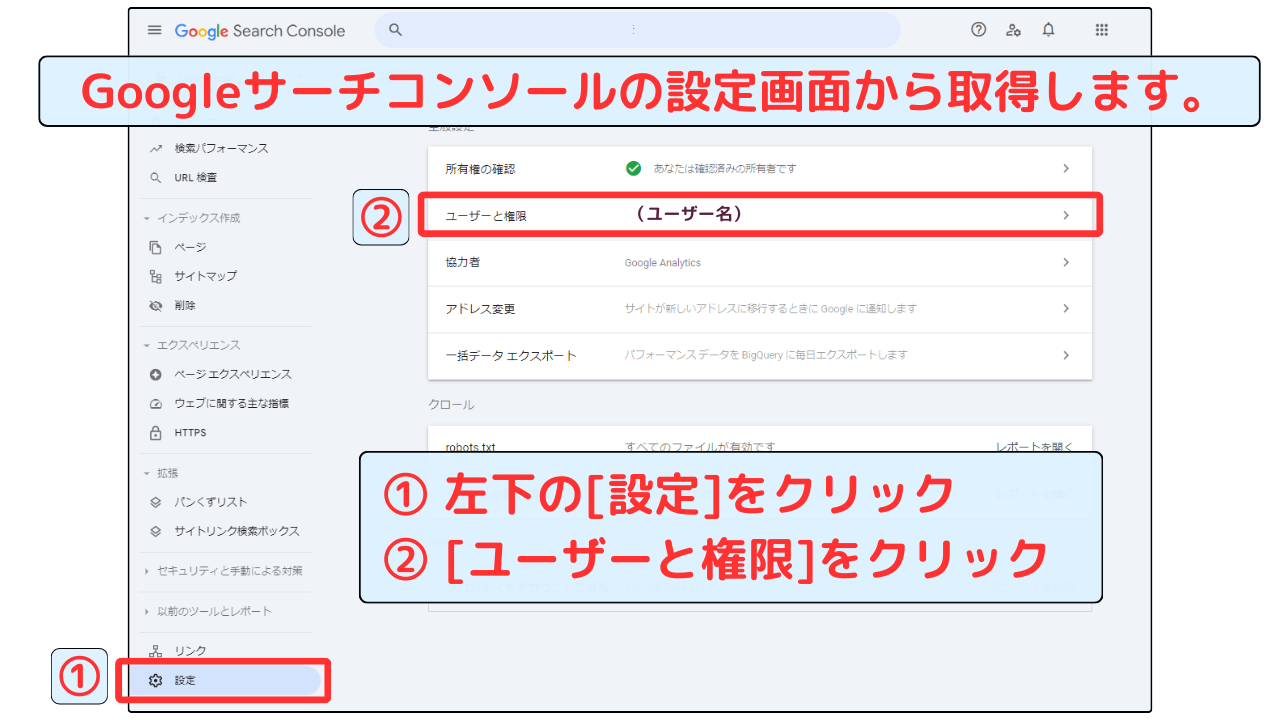Open パンくずリスト enhancement report
This screenshot has height=720, width=1280.
[210, 502]
